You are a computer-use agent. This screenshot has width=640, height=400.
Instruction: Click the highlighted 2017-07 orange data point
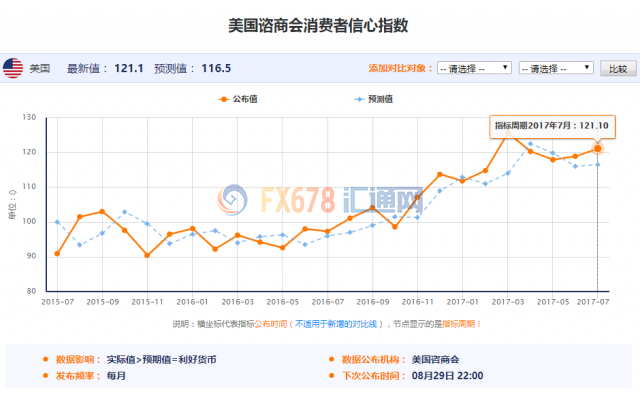pyautogui.click(x=598, y=149)
